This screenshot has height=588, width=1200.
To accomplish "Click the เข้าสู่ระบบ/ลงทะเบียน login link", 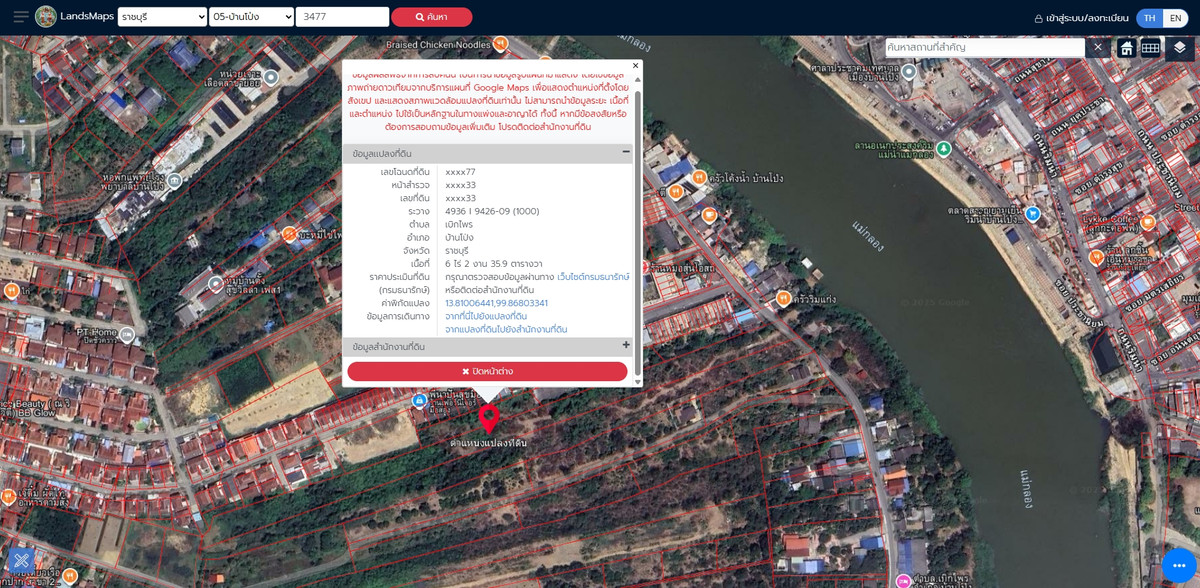I will (x=1081, y=18).
